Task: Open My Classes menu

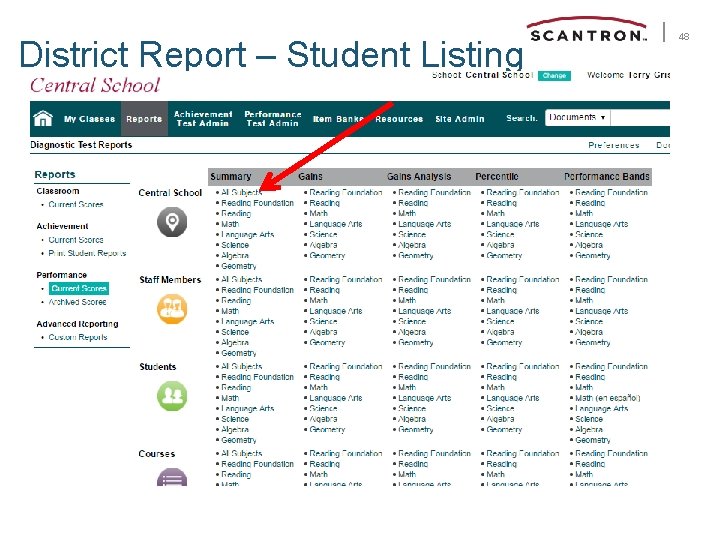Action: (89, 119)
